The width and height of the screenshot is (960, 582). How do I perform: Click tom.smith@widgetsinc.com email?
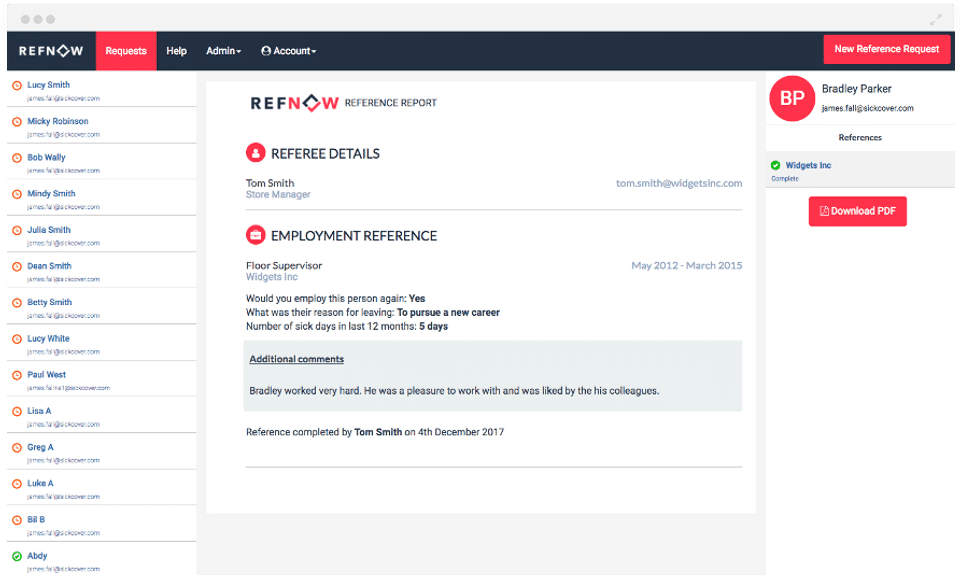coord(679,183)
